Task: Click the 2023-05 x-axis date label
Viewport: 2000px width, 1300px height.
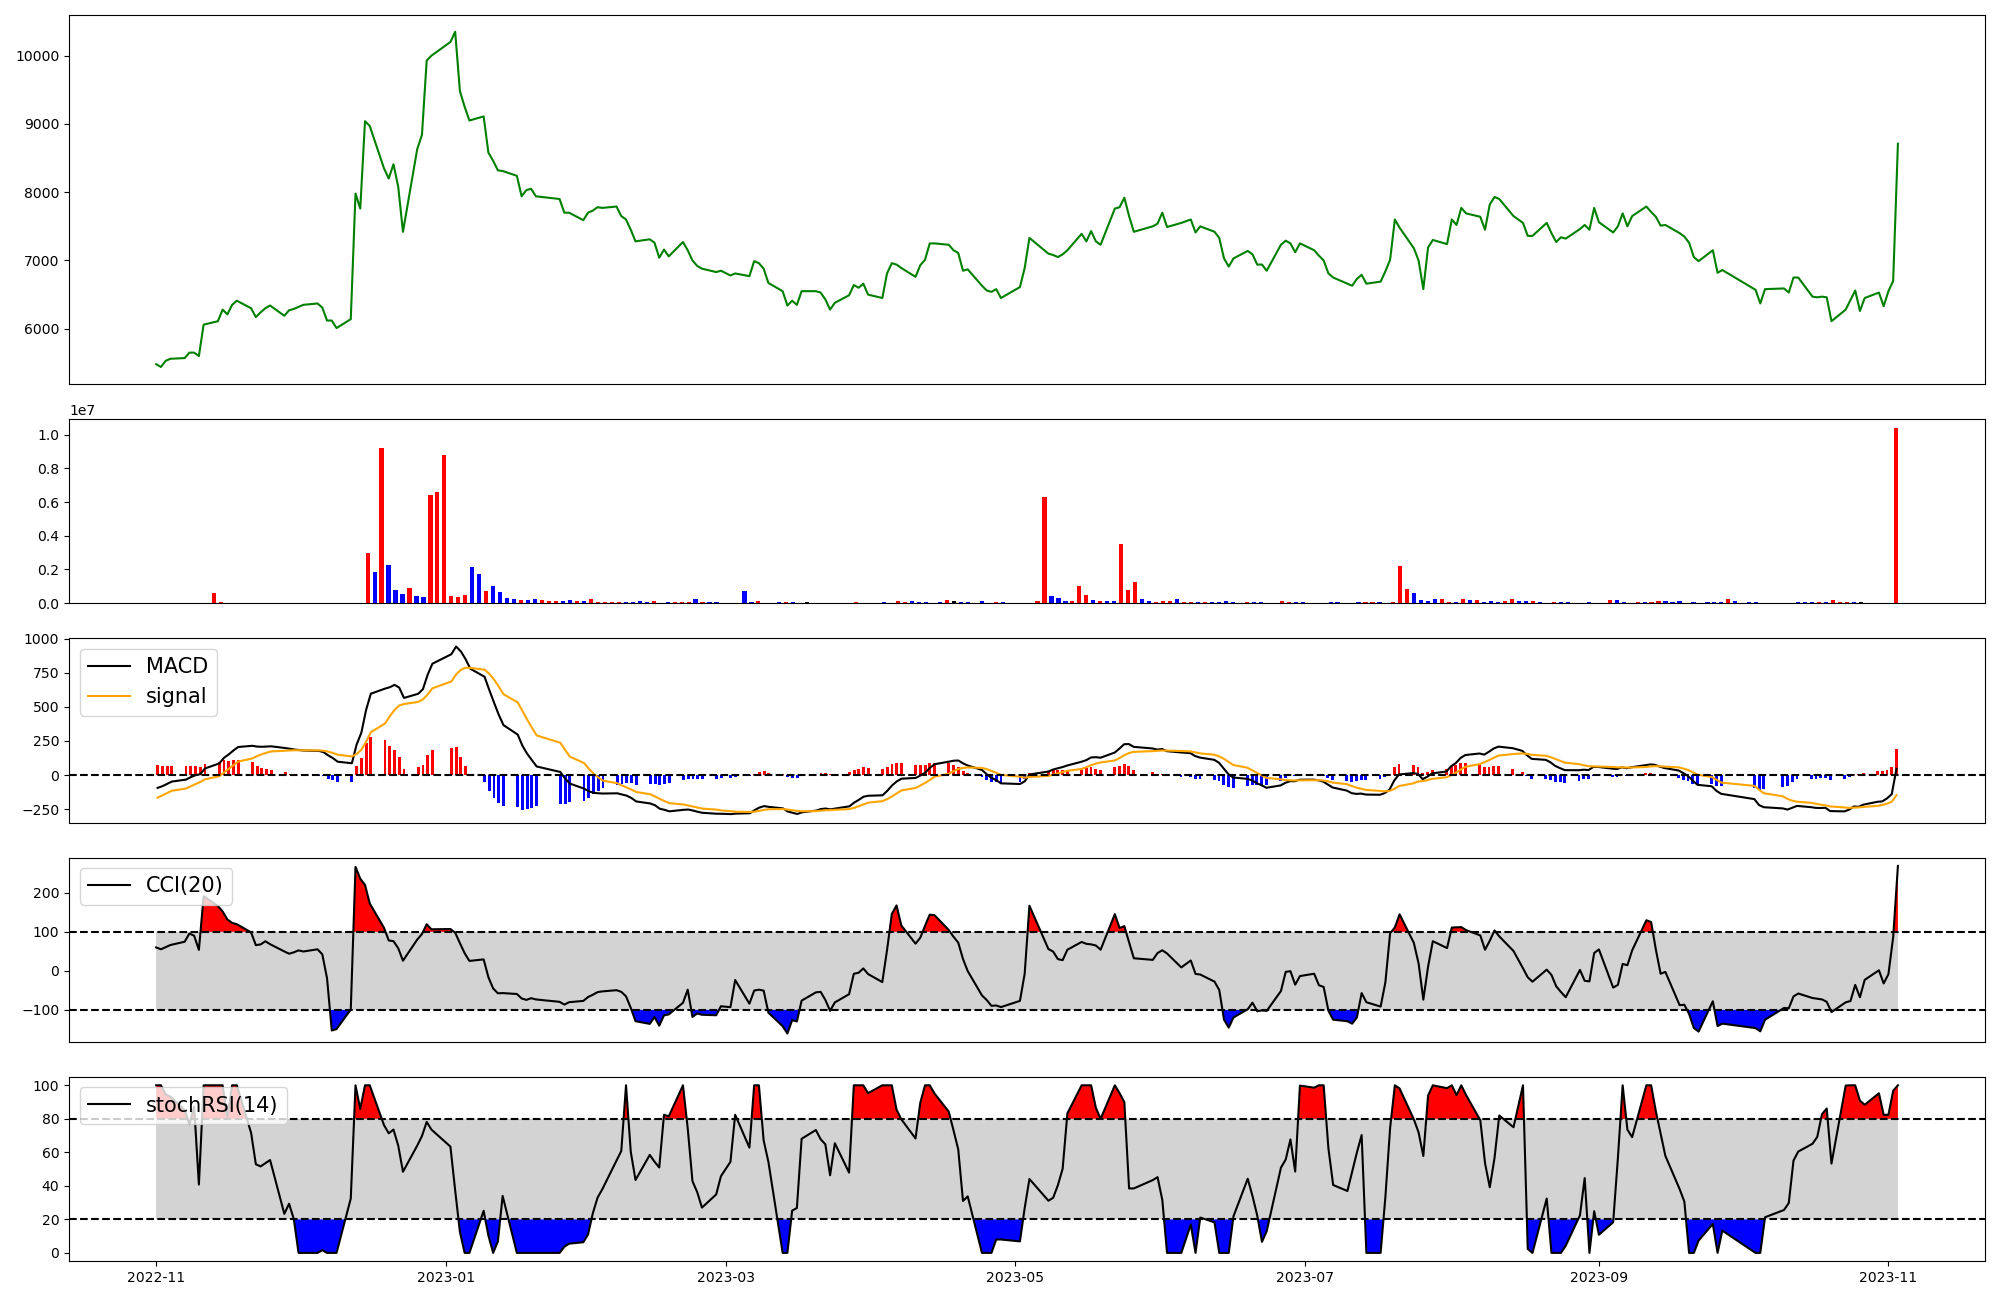Action: pyautogui.click(x=1015, y=1277)
